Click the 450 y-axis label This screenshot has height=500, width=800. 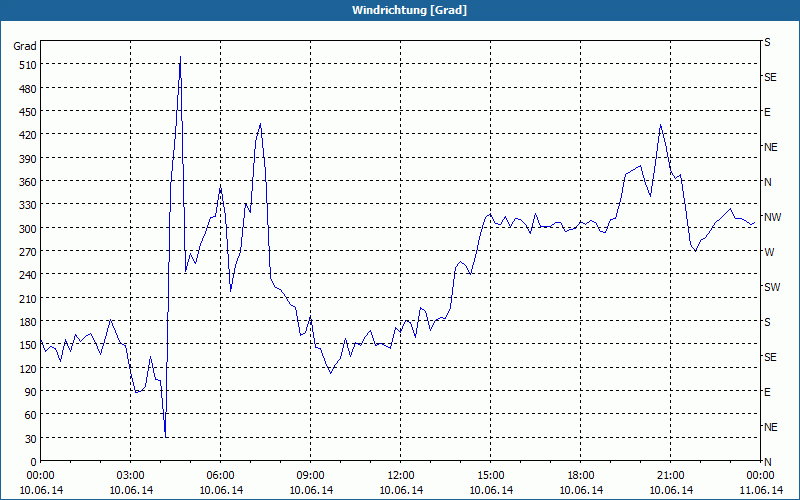point(28,112)
